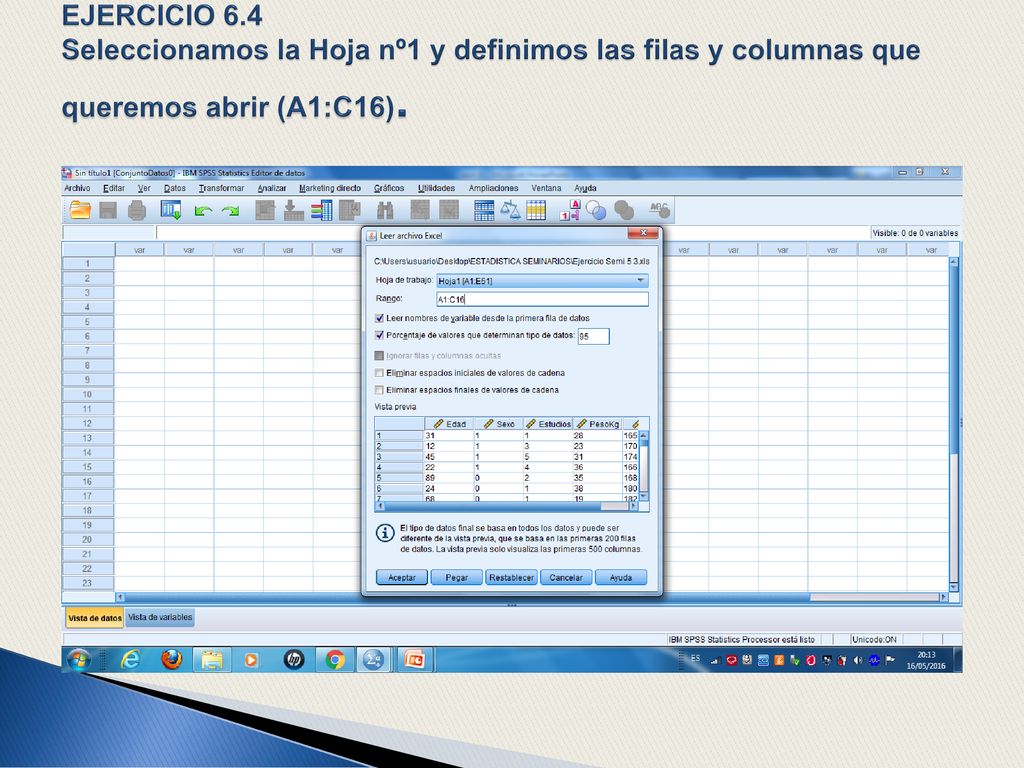
Task: Click the Ventana menu
Action: pos(546,188)
